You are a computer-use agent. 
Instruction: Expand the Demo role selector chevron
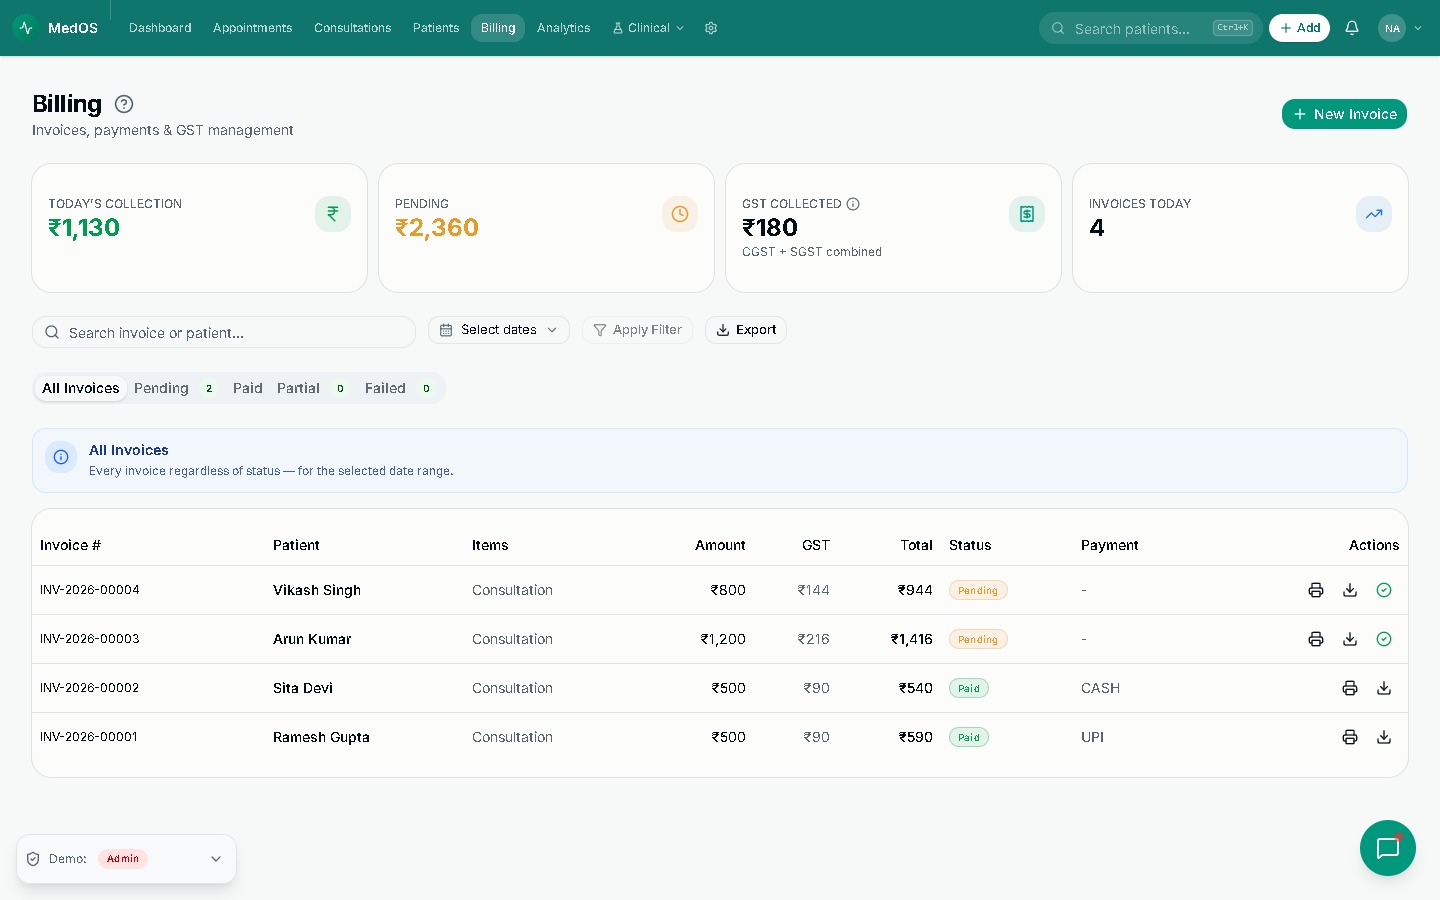(x=216, y=859)
